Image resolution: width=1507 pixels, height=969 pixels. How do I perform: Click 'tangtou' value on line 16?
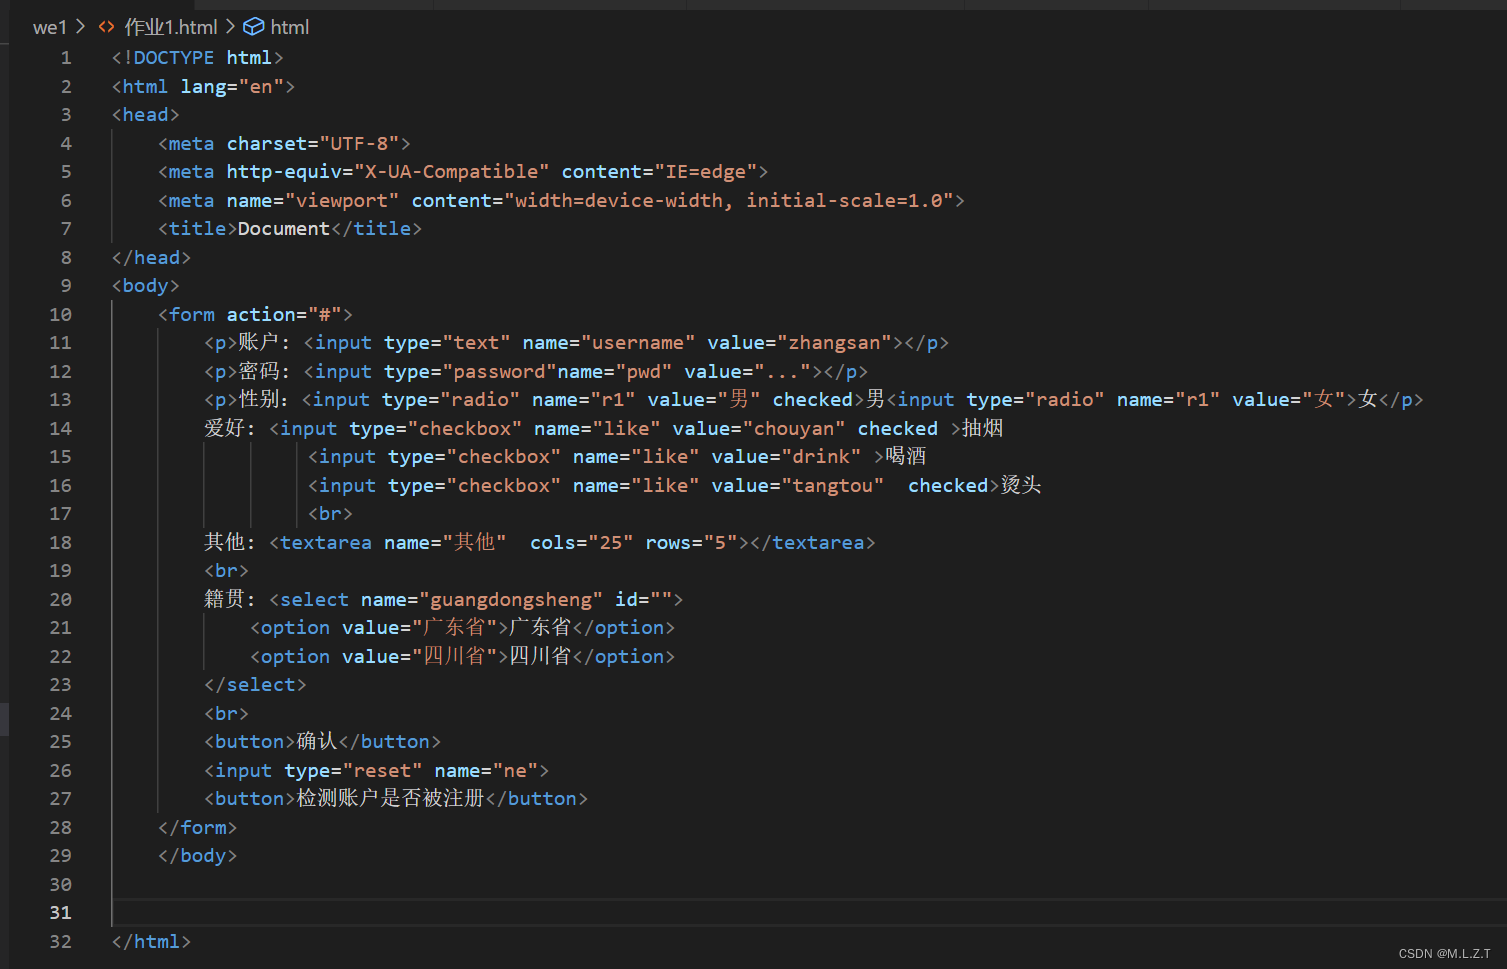click(x=833, y=486)
